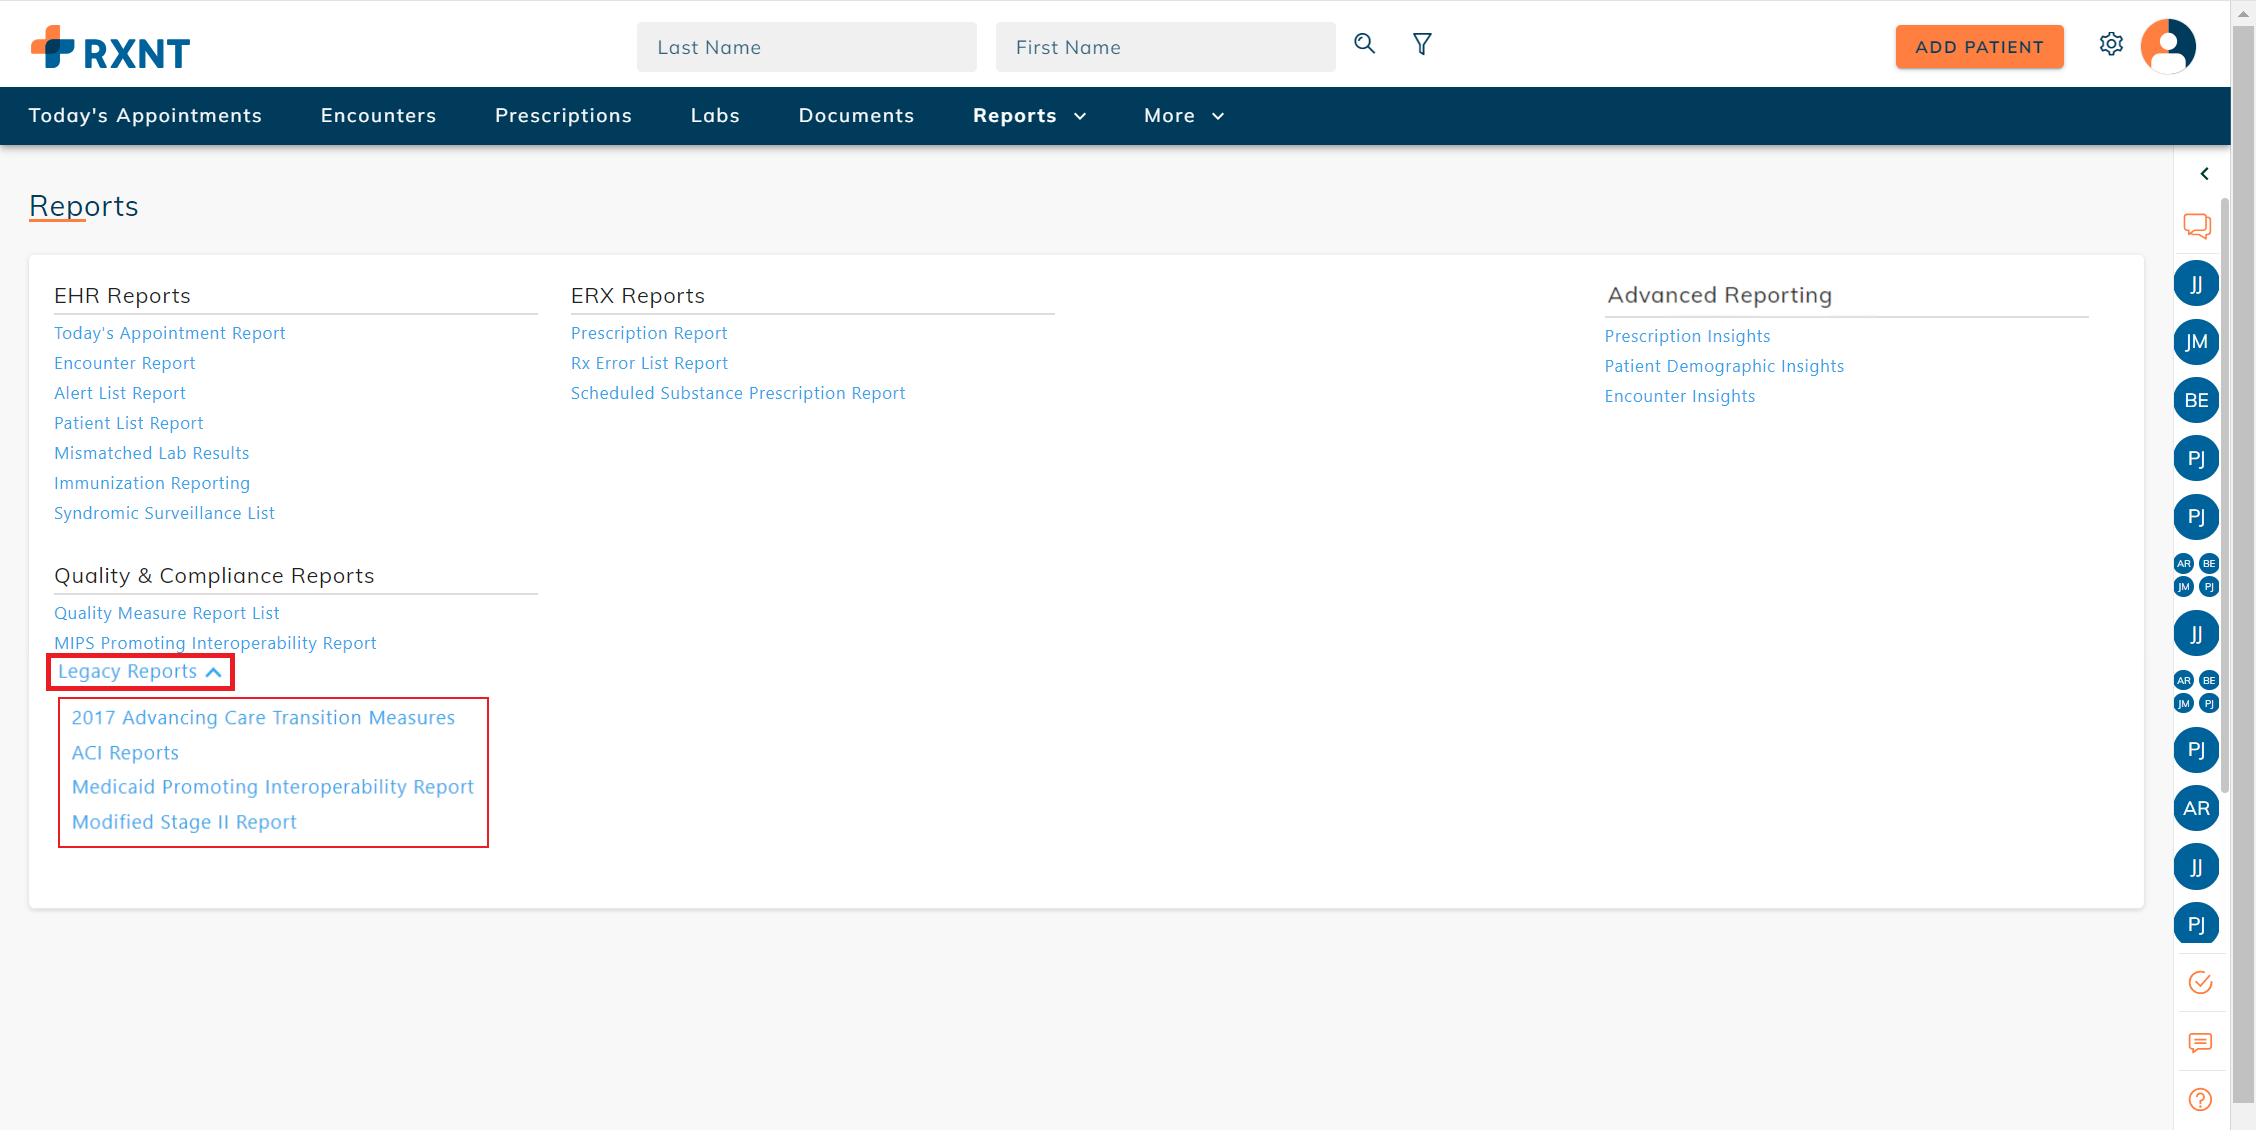Select the BE patient avatar
Screen dimensions: 2256x1130
pyautogui.click(x=2196, y=400)
